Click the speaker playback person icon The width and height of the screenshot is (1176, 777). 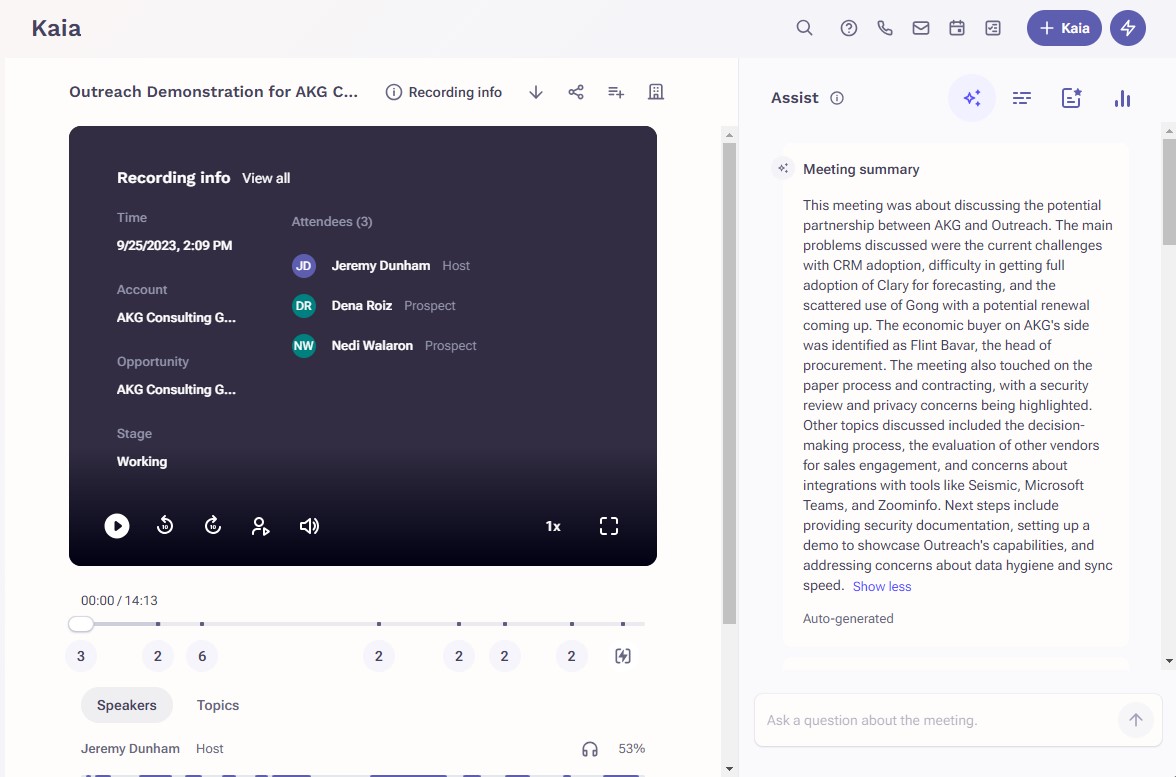[260, 526]
